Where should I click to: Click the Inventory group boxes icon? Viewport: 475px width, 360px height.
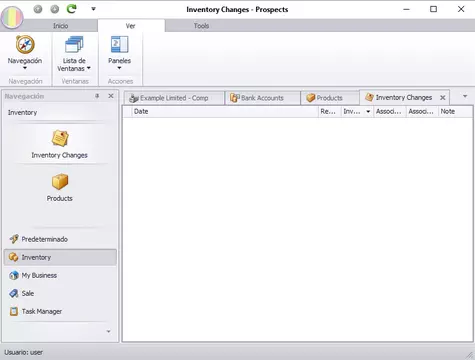(14, 257)
